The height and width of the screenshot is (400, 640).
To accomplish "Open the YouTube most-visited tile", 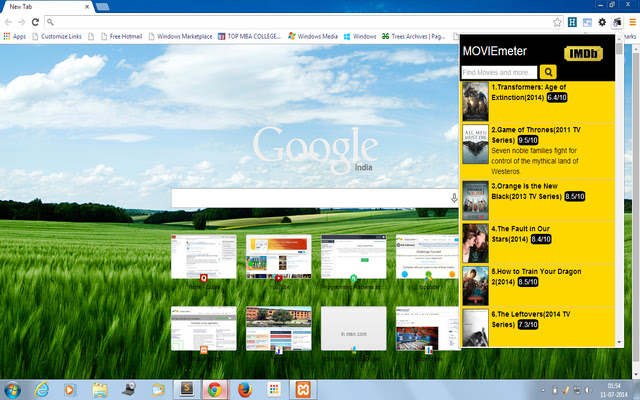I will pos(279,257).
